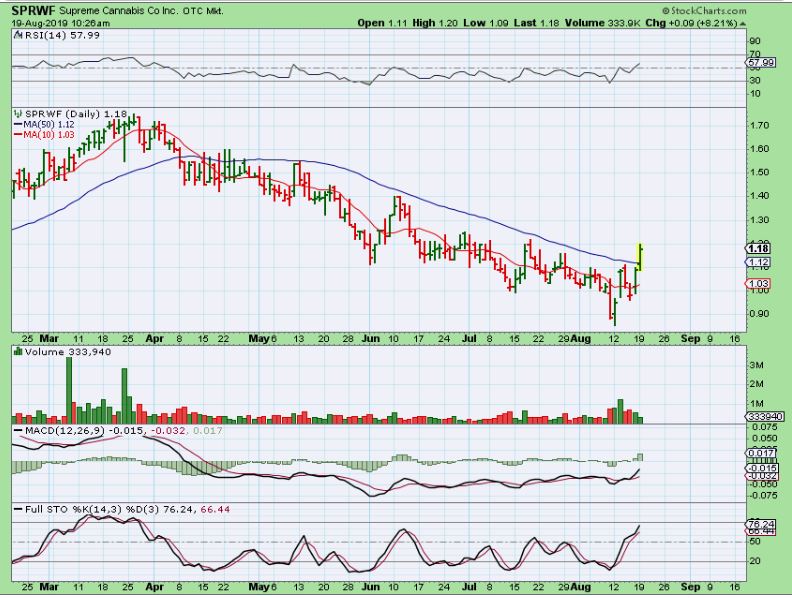Click the StockCharts.com copyright link
Image resolution: width=792 pixels, height=598 pixels.
(704, 11)
